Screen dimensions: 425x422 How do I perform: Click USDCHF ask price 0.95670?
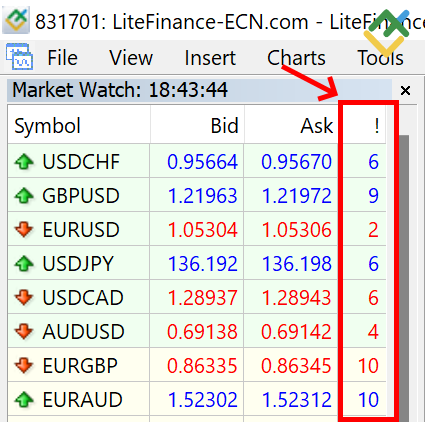[296, 162]
